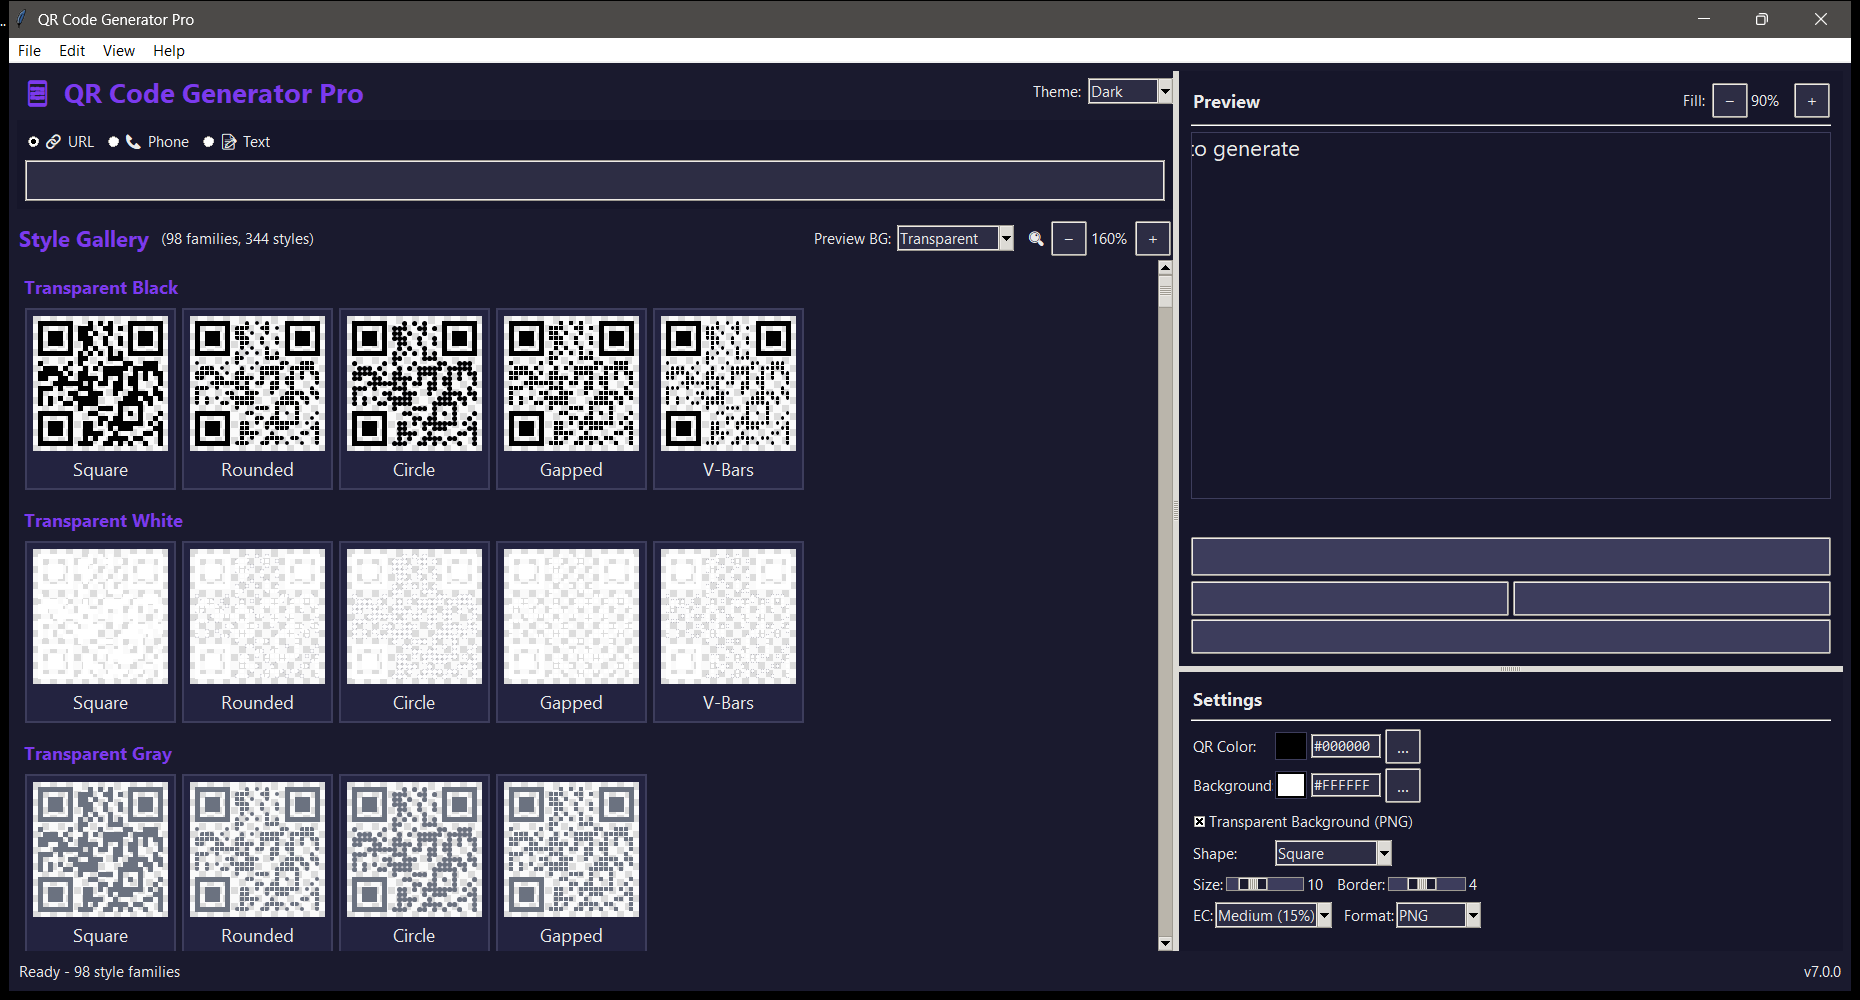Open the Shape dropdown in Settings
Screen dimensions: 1860x1000
(x=1385, y=853)
